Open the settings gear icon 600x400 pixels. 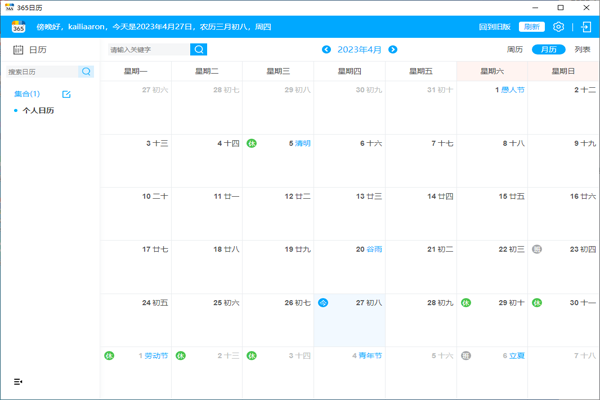(559, 27)
